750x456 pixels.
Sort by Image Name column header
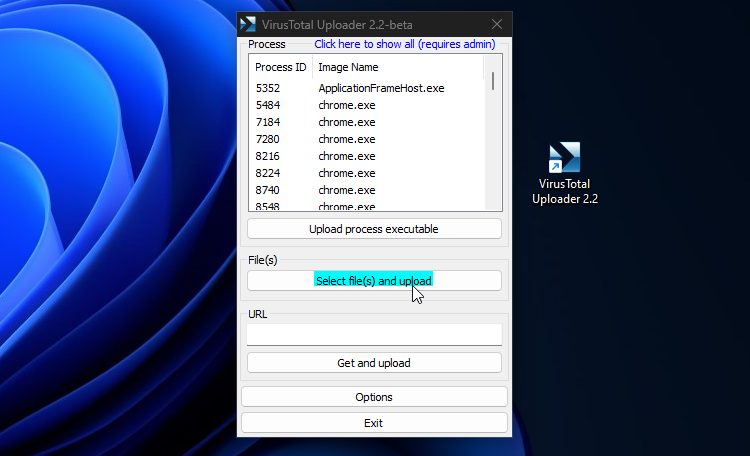398,67
